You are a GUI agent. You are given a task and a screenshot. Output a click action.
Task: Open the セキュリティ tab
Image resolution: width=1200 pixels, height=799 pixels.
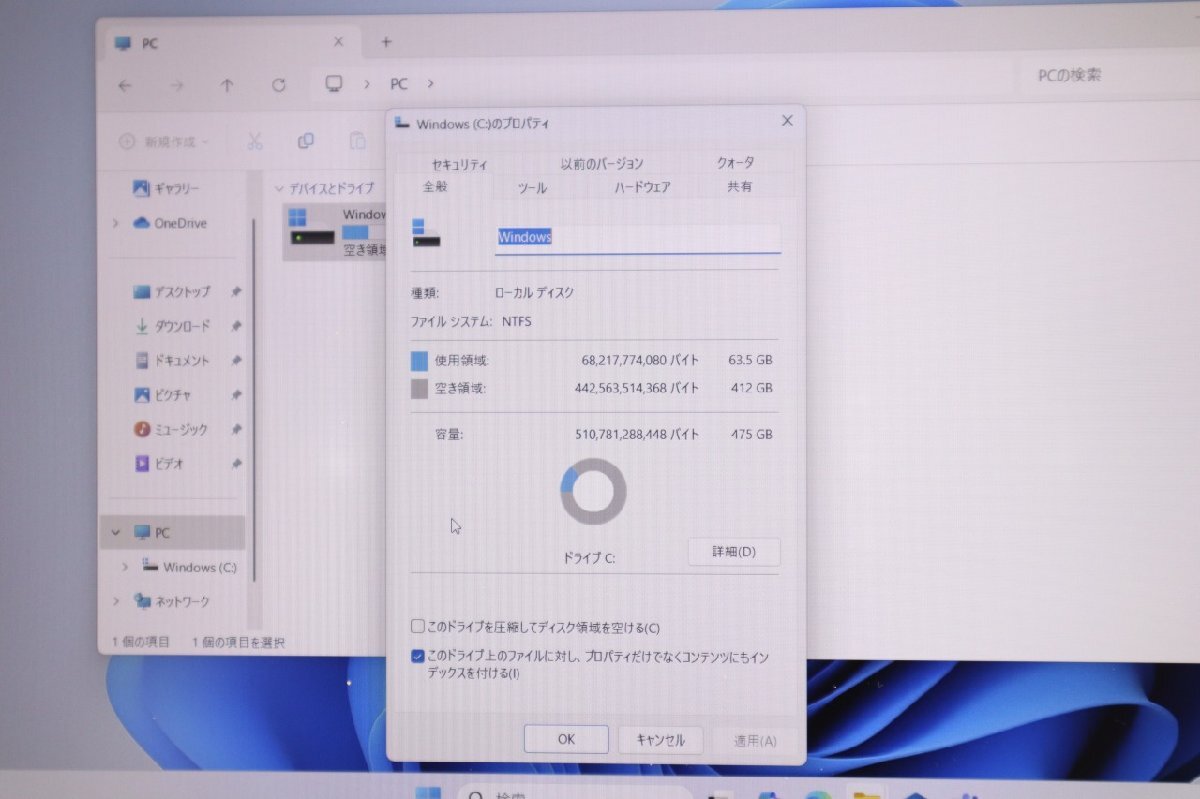click(459, 163)
